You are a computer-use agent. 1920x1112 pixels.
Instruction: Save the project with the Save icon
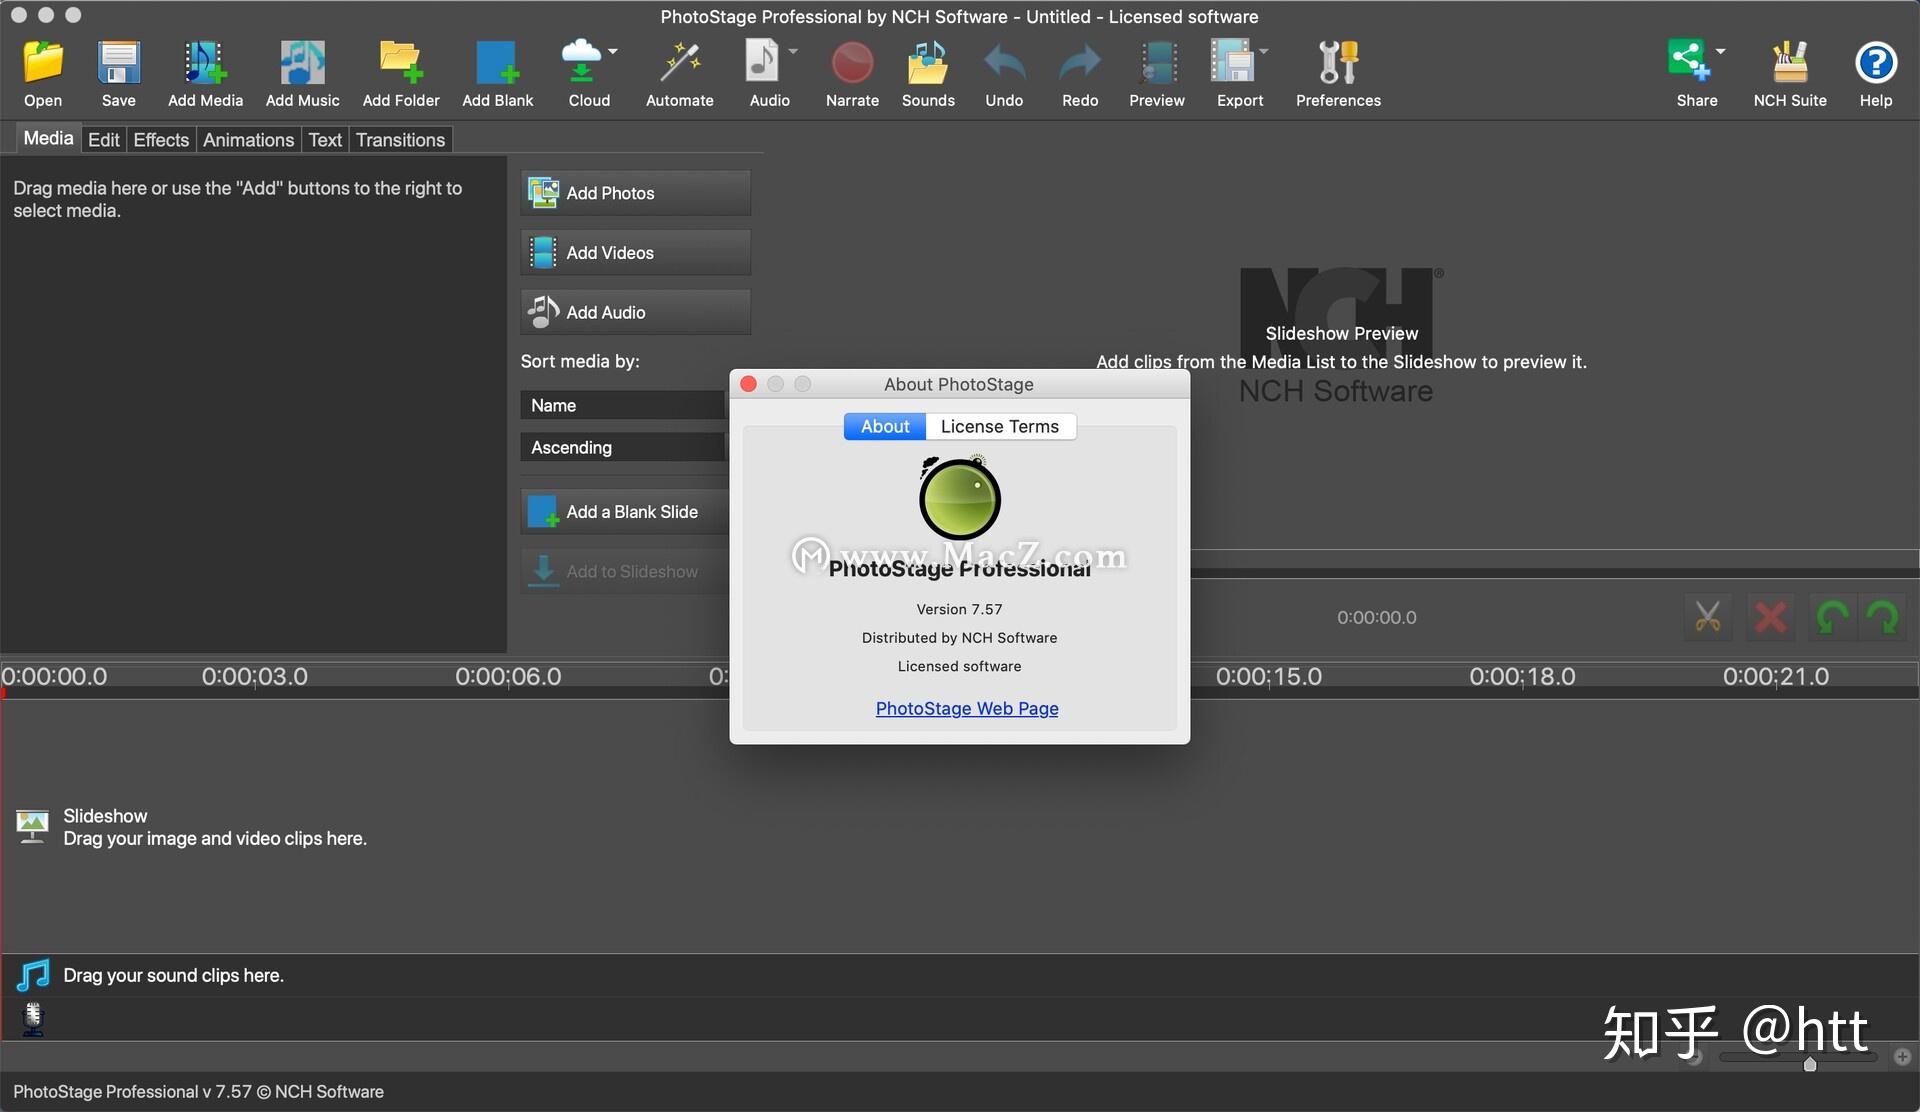118,63
